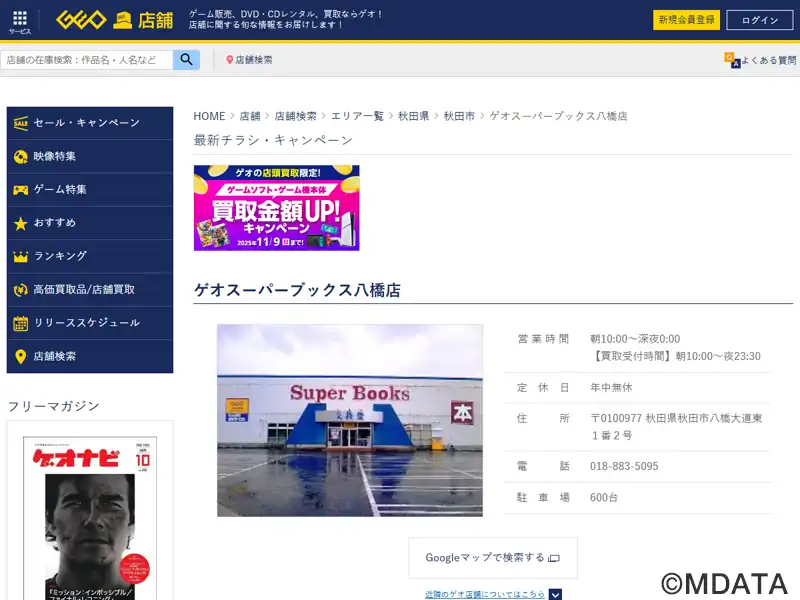Open the Sale & Campaign sidebar item
This screenshot has height=600, width=800.
point(89,123)
